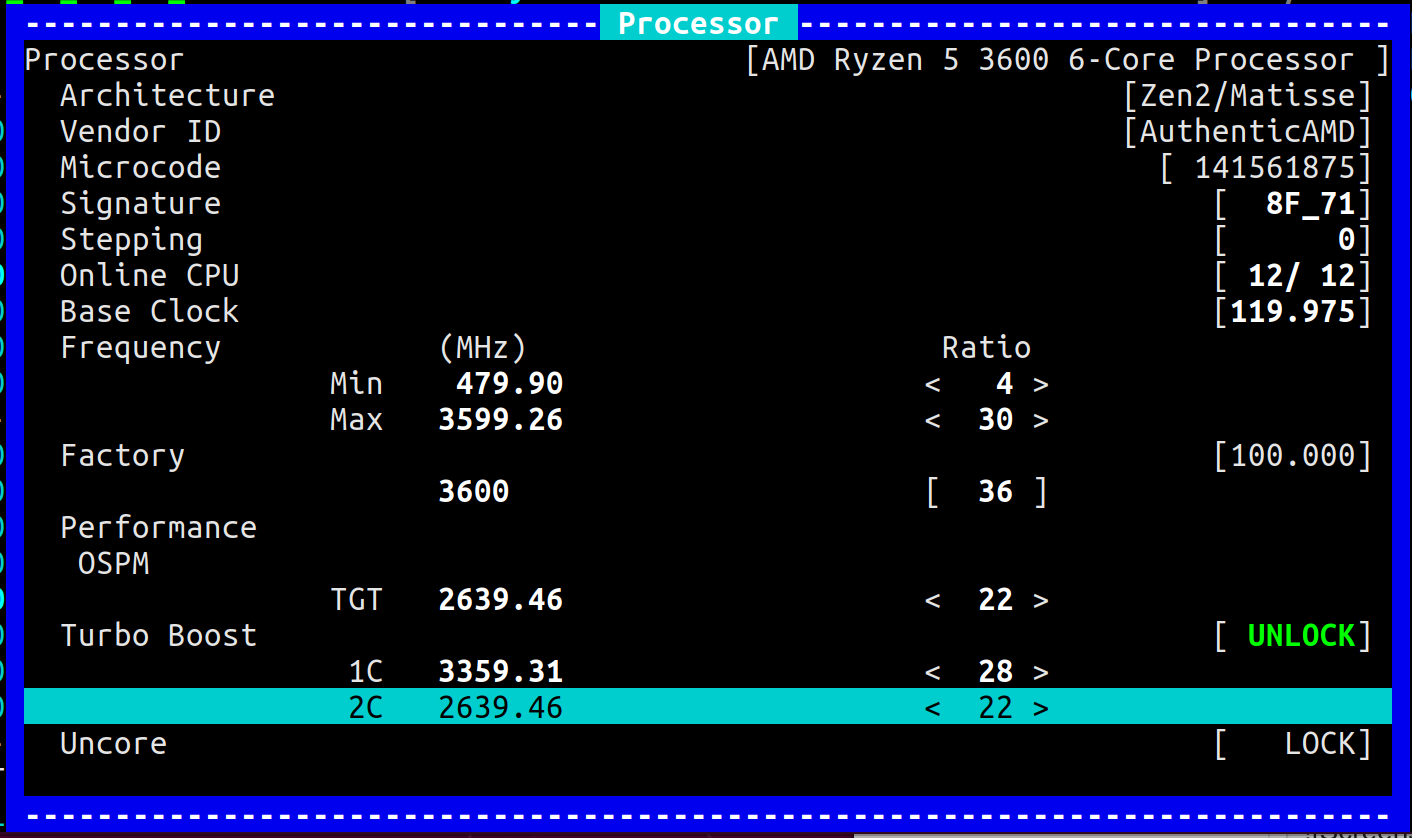Click the Zen2/Matisse architecture value
Viewport: 1412px width, 838px height.
1247,96
